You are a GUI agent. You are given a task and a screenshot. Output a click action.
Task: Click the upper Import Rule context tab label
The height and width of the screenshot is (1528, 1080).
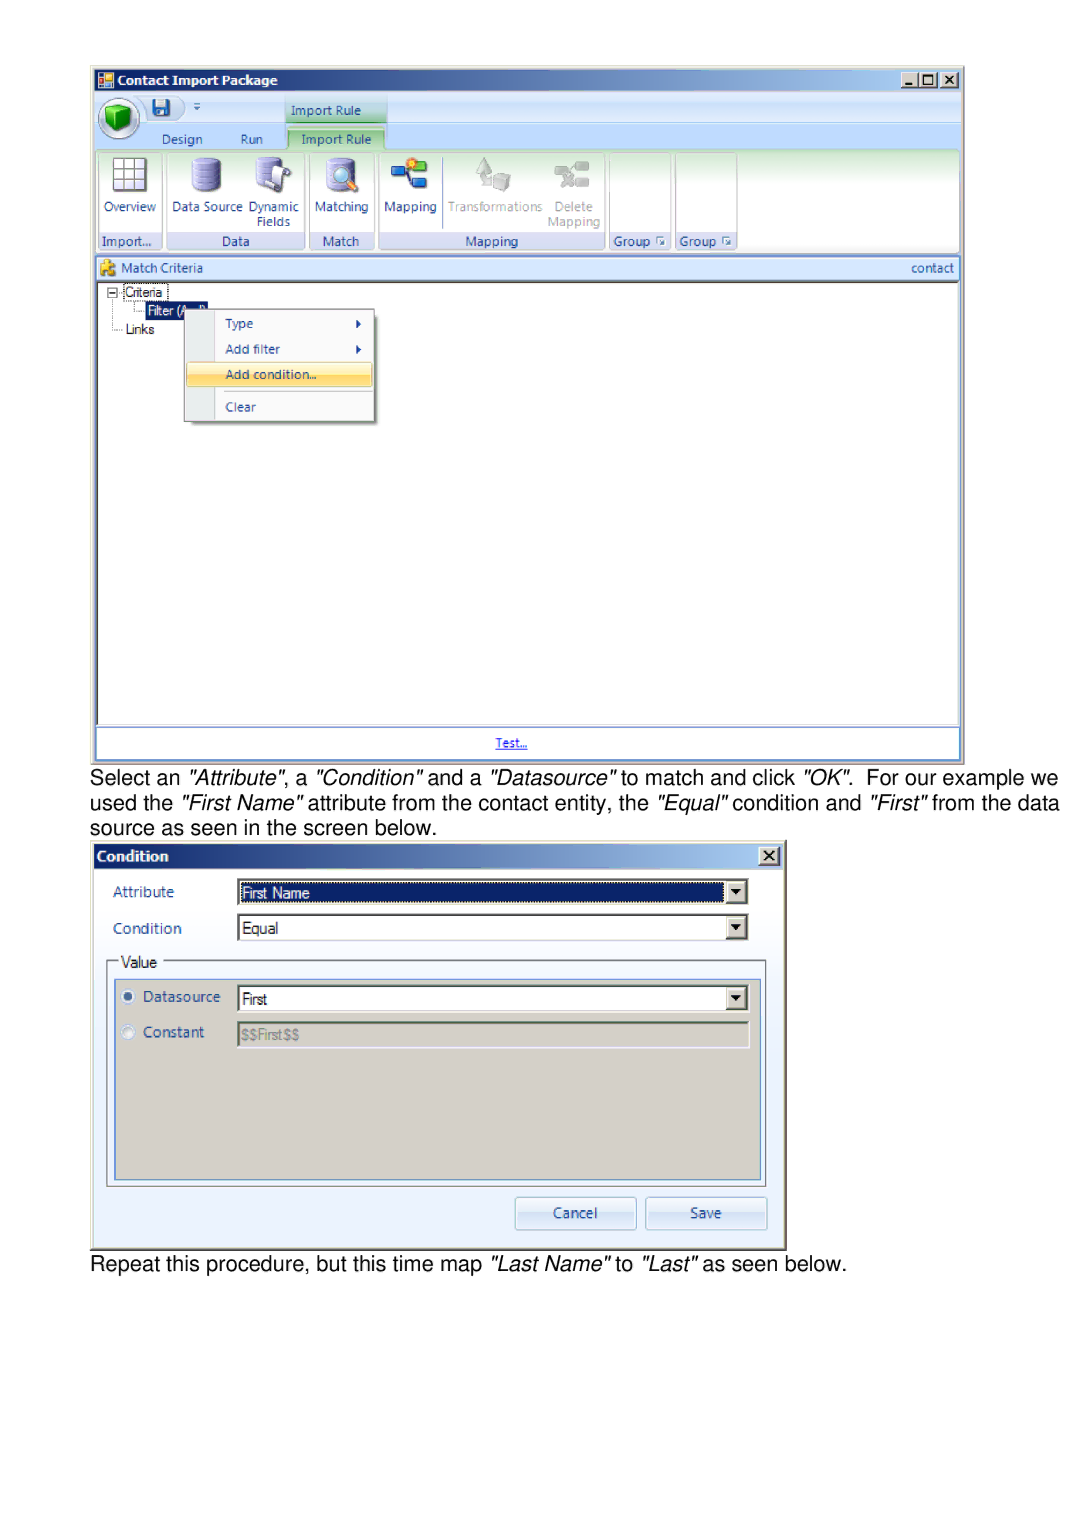pyautogui.click(x=326, y=111)
